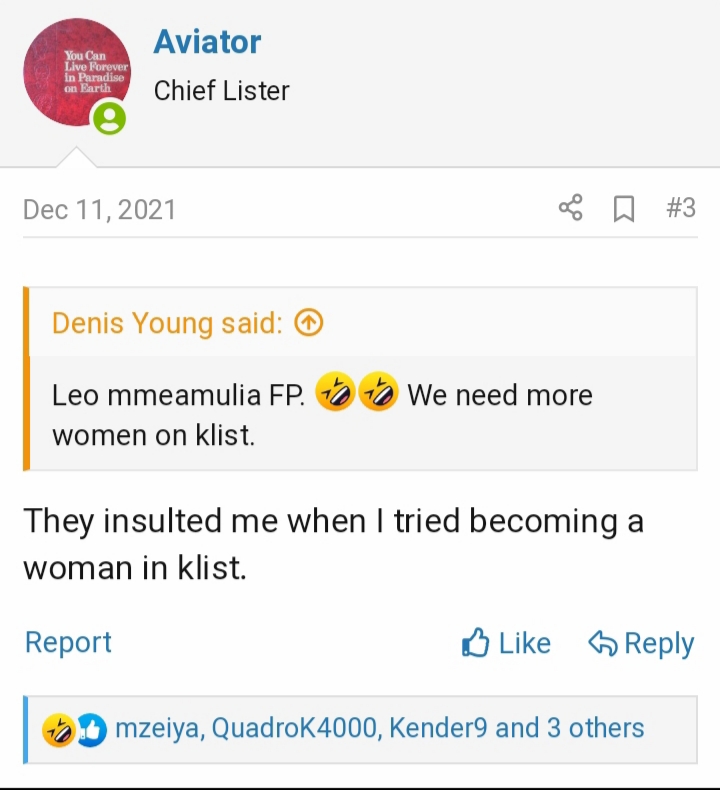This screenshot has height=790, width=720.
Task: Open the #3 post permalink
Action: click(680, 209)
